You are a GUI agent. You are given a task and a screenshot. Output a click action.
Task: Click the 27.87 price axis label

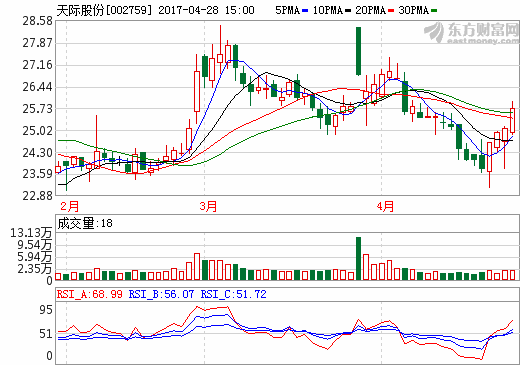pos(38,43)
